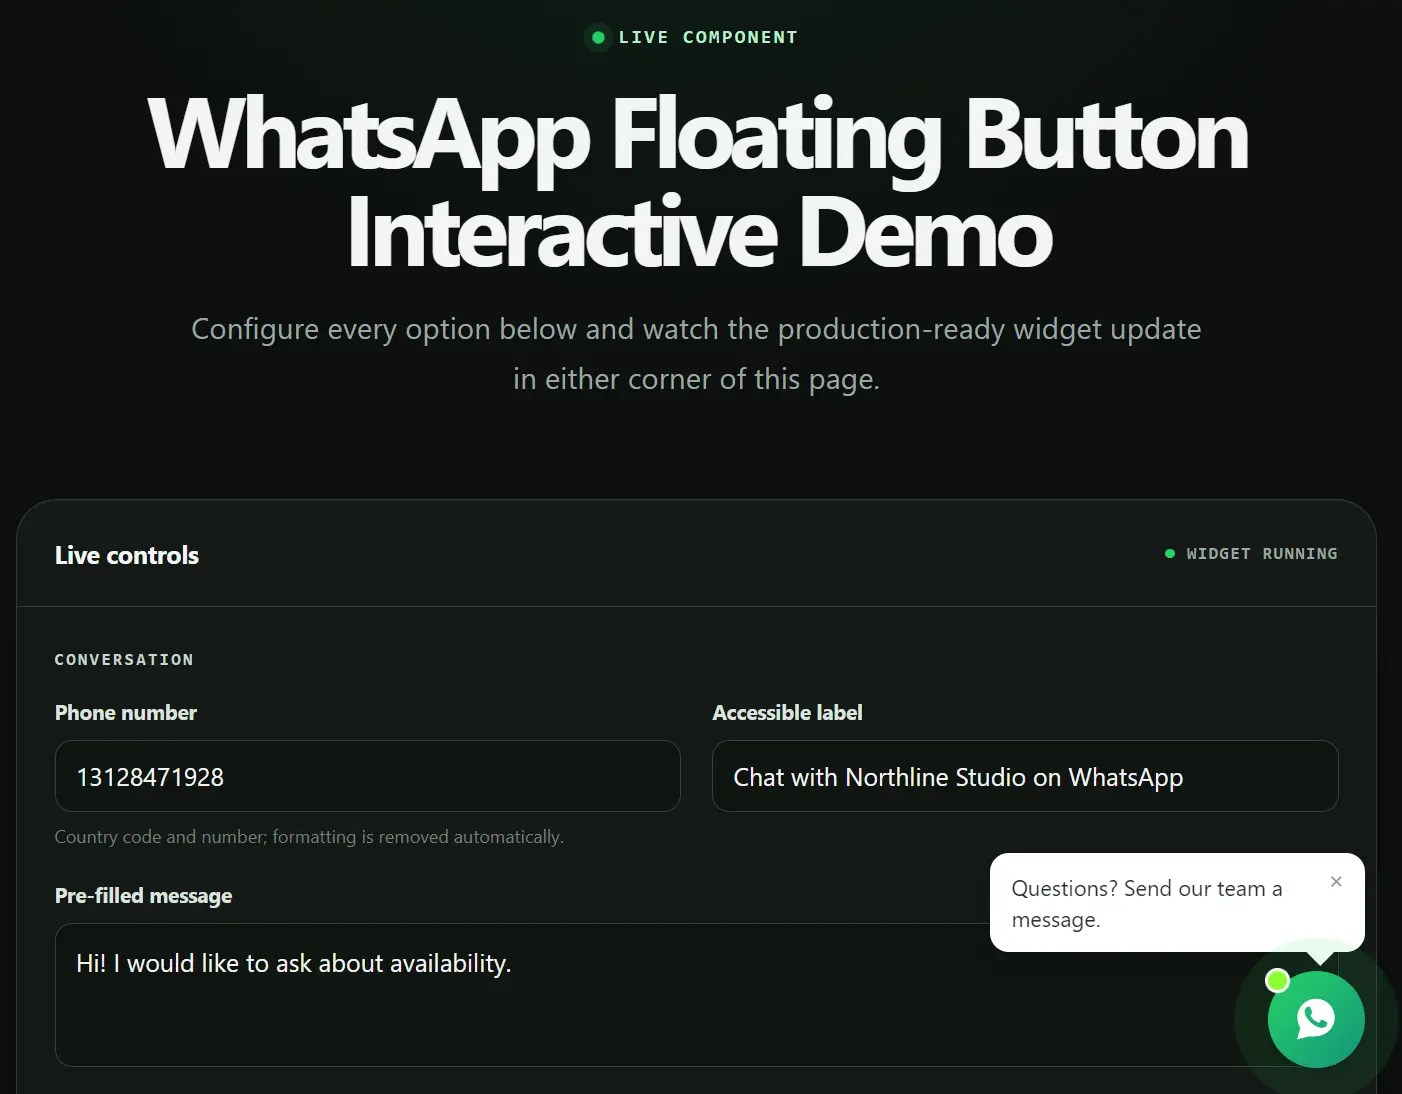Open the floating WhatsApp chat button

pos(1316,1019)
